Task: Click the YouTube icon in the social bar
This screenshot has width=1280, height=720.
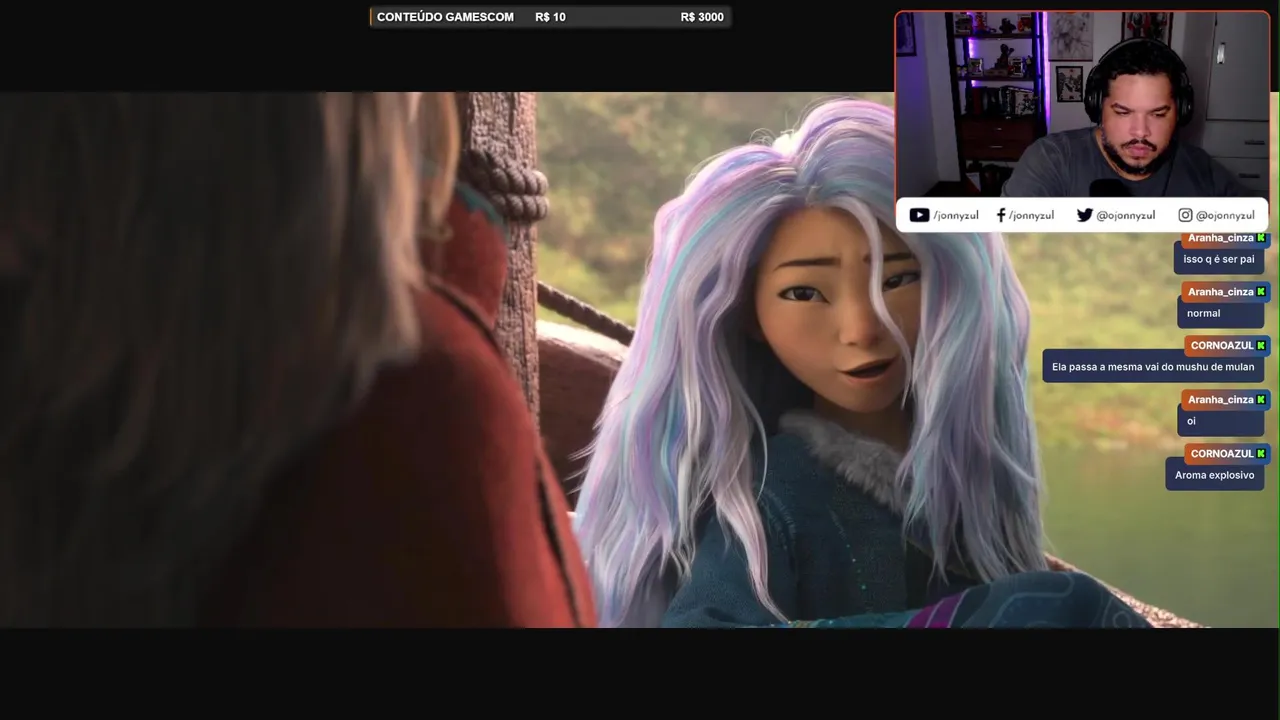Action: pyautogui.click(x=919, y=215)
